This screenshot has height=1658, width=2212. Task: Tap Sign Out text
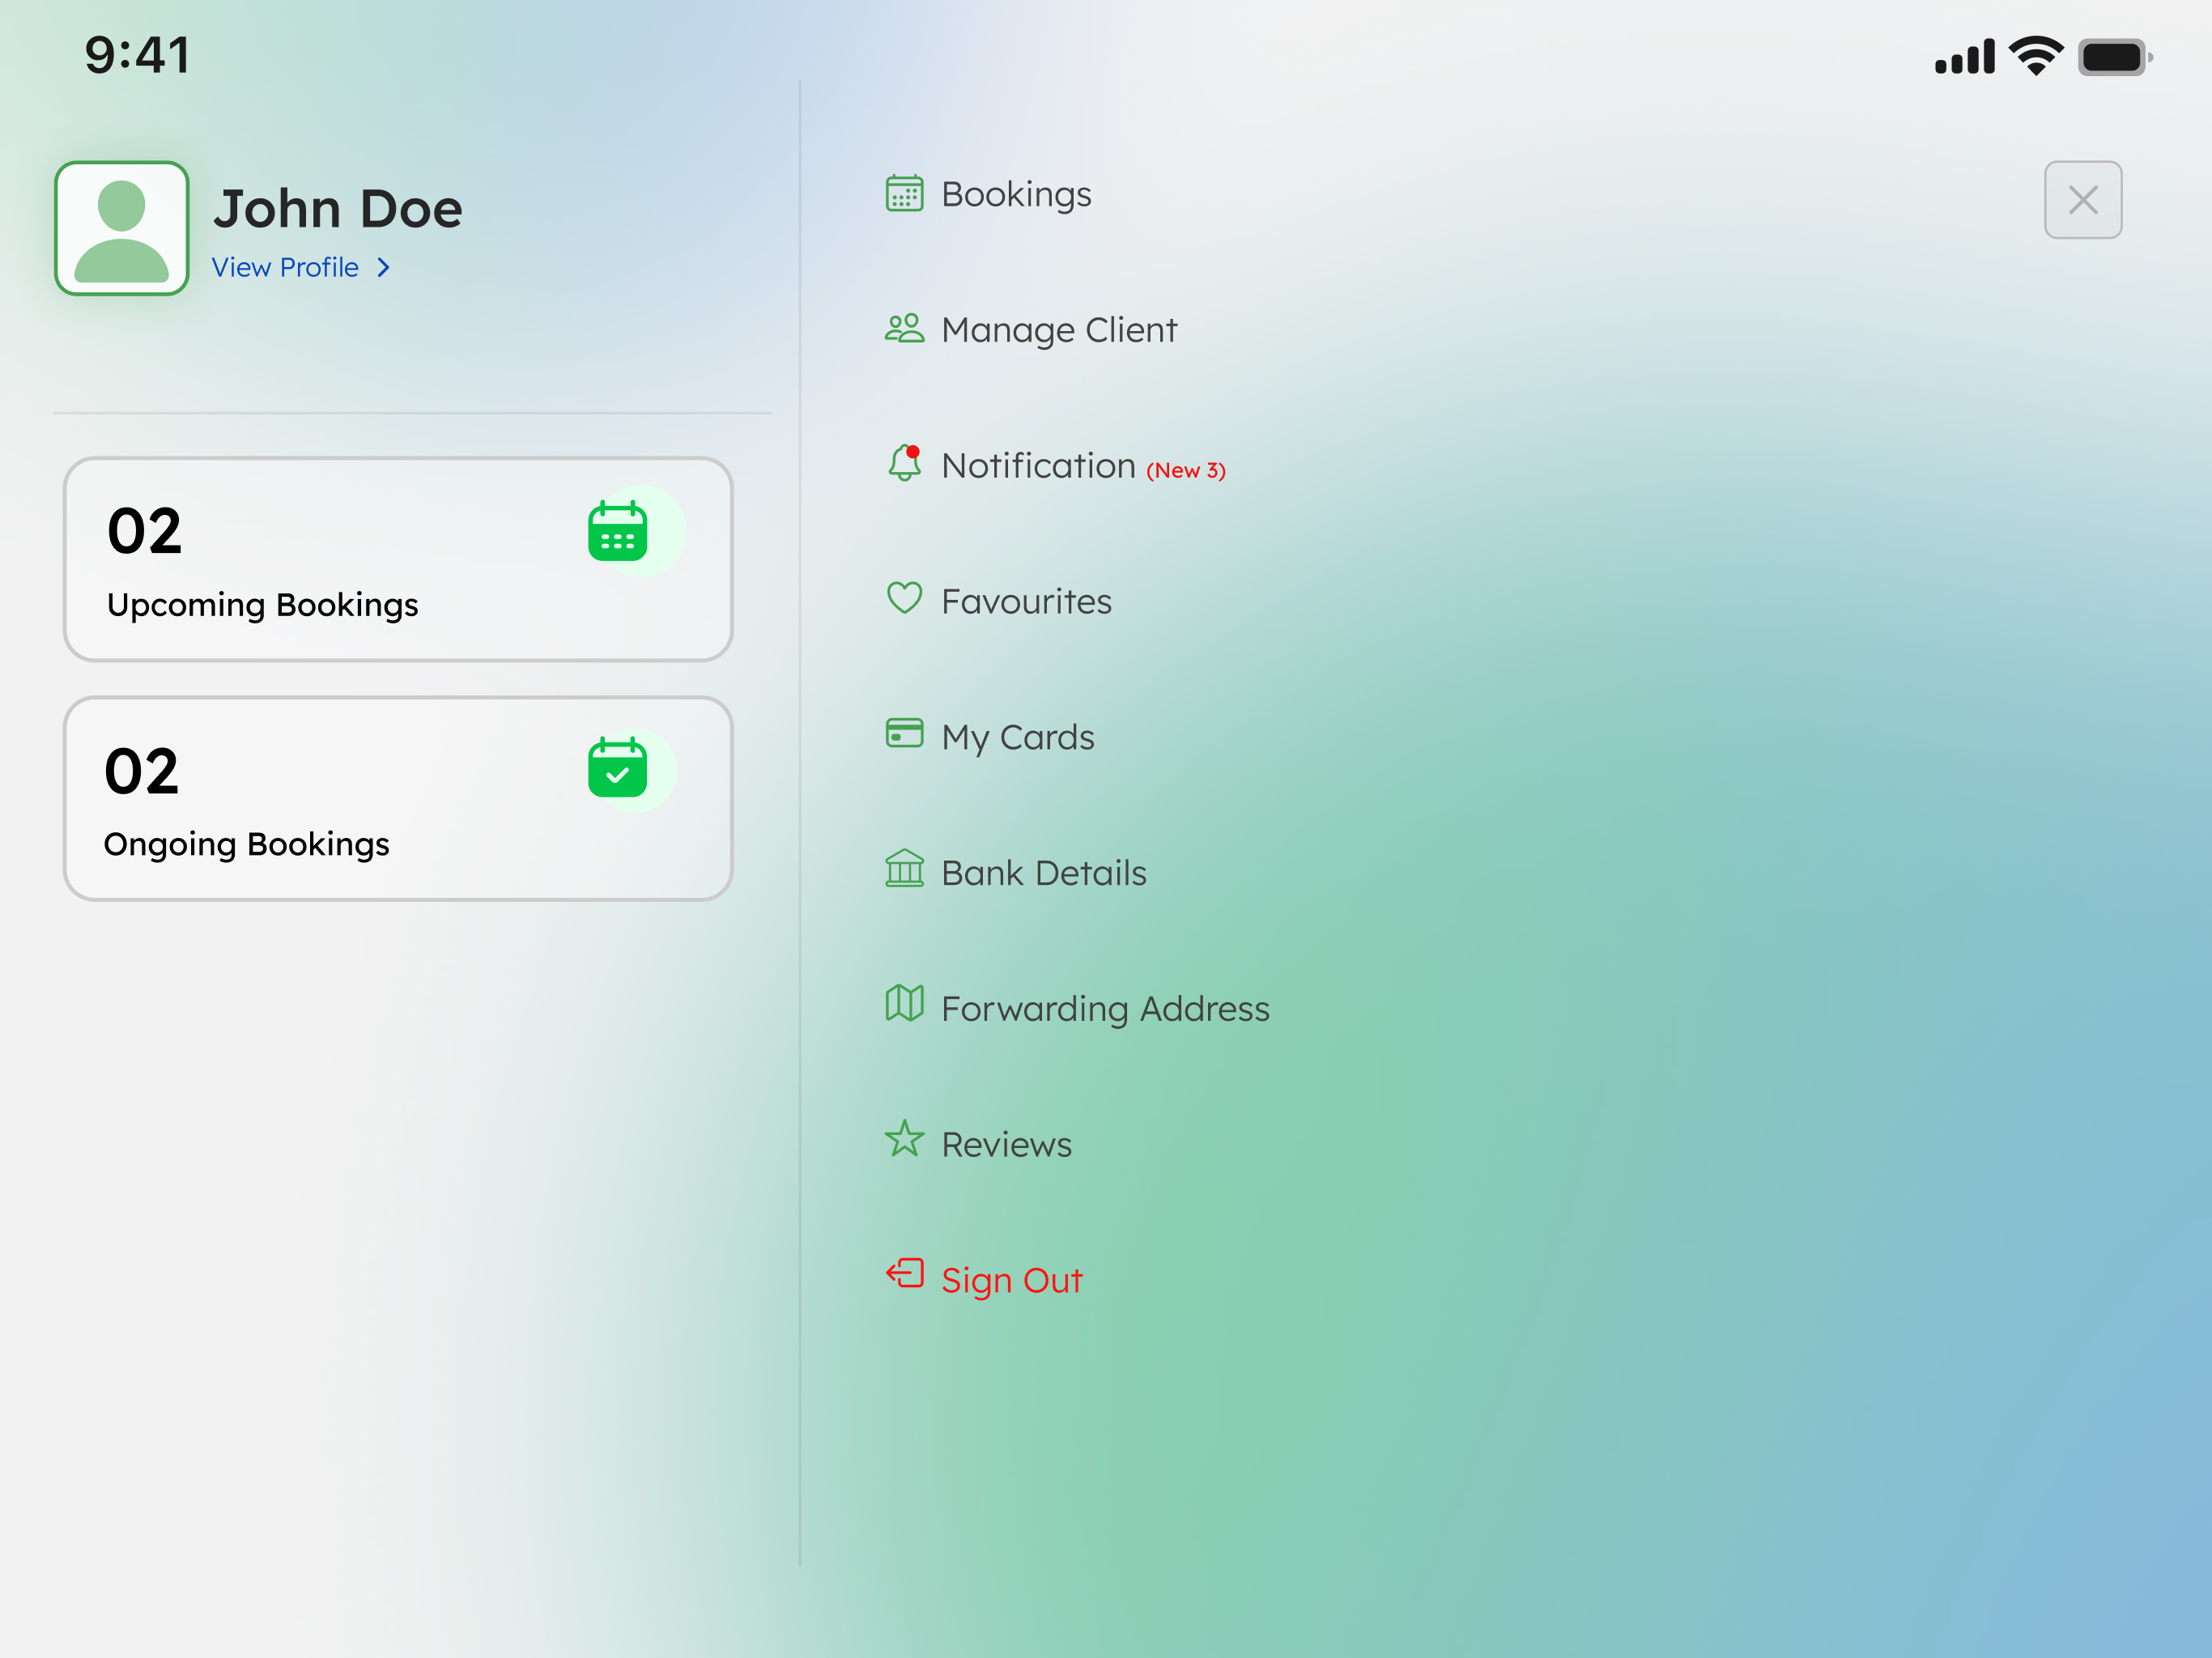(1012, 1280)
